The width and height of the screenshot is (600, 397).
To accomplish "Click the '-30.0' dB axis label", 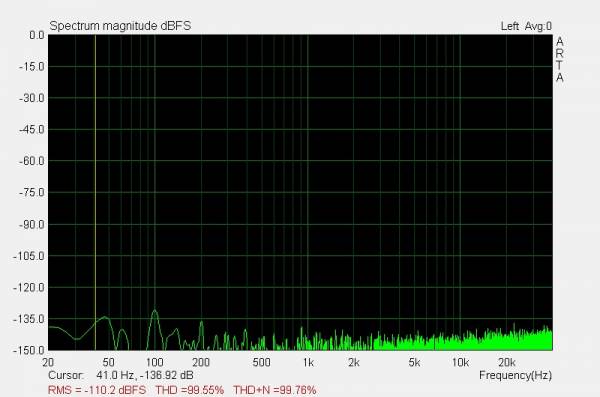I will click(31, 98).
